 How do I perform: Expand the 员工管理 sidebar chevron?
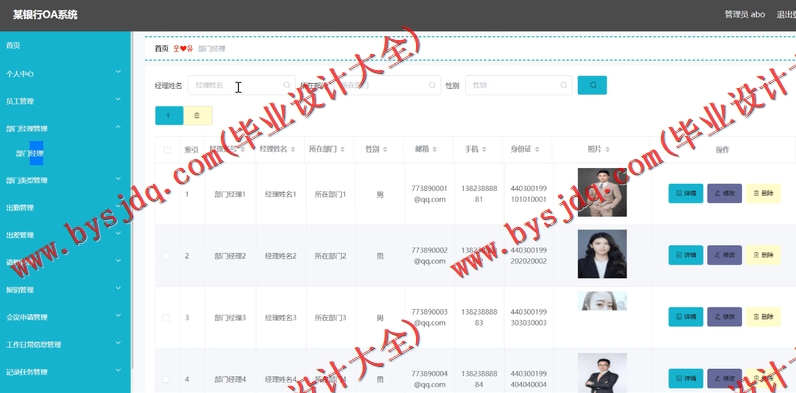coord(118,99)
